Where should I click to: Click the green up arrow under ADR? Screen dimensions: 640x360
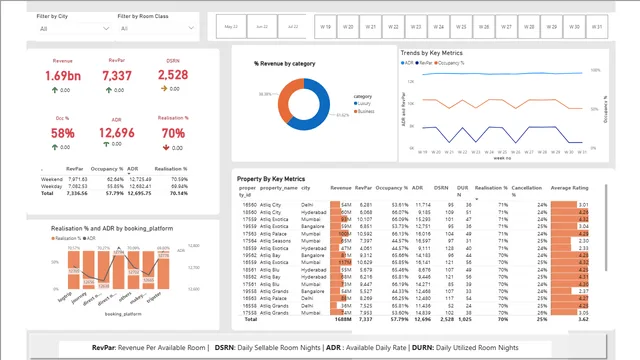[106, 144]
